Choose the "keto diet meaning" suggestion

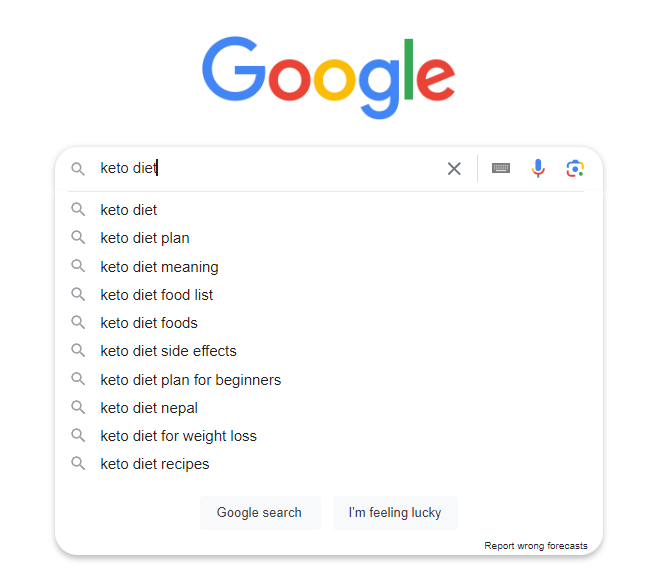click(x=159, y=267)
